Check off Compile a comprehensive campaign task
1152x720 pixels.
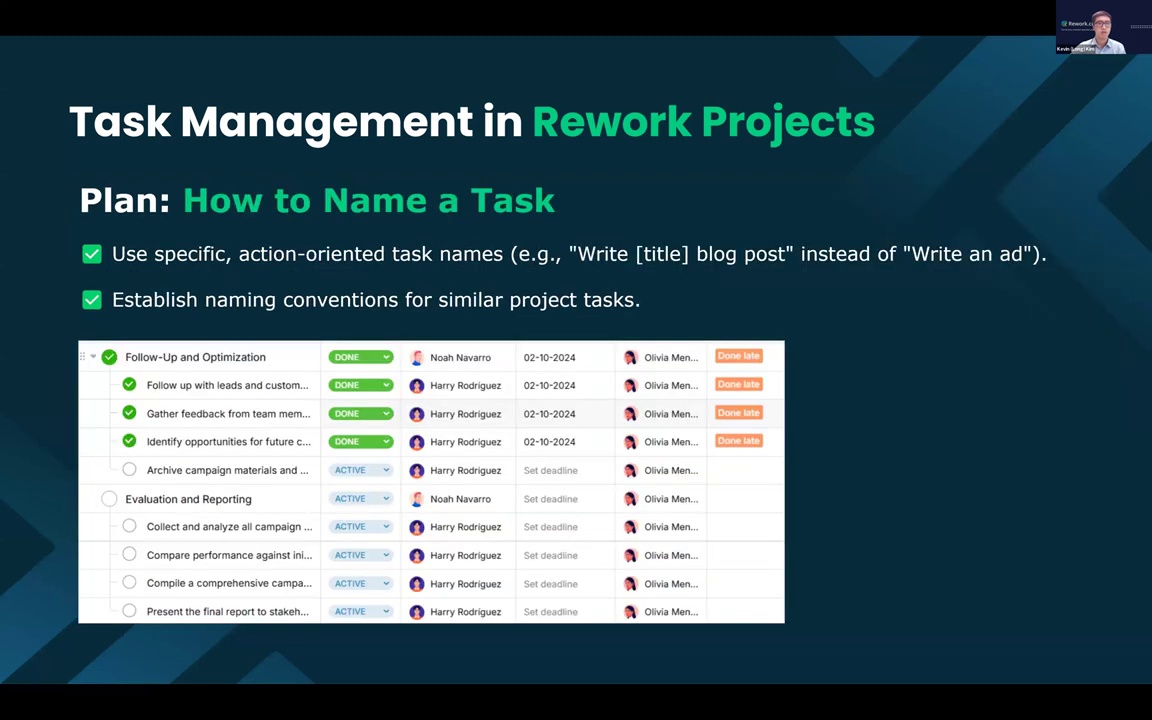point(129,583)
